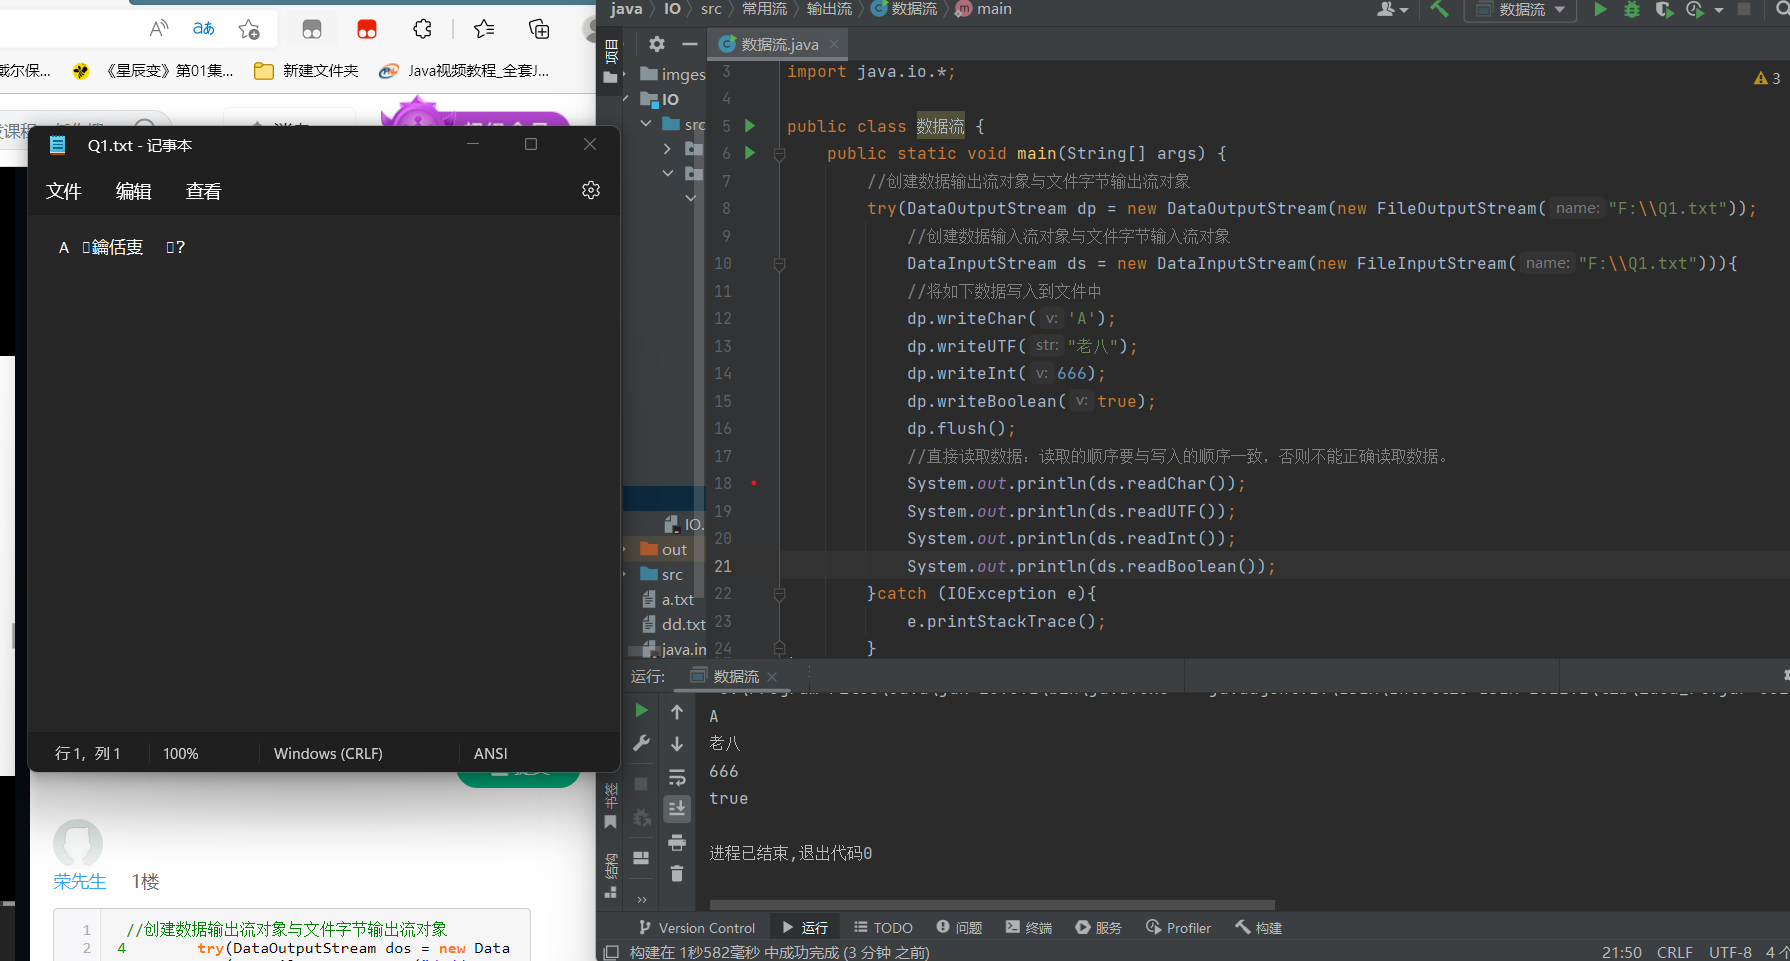Screen dimensions: 1790x961
Task: Run with profiler clock icon
Action: [x=1694, y=9]
